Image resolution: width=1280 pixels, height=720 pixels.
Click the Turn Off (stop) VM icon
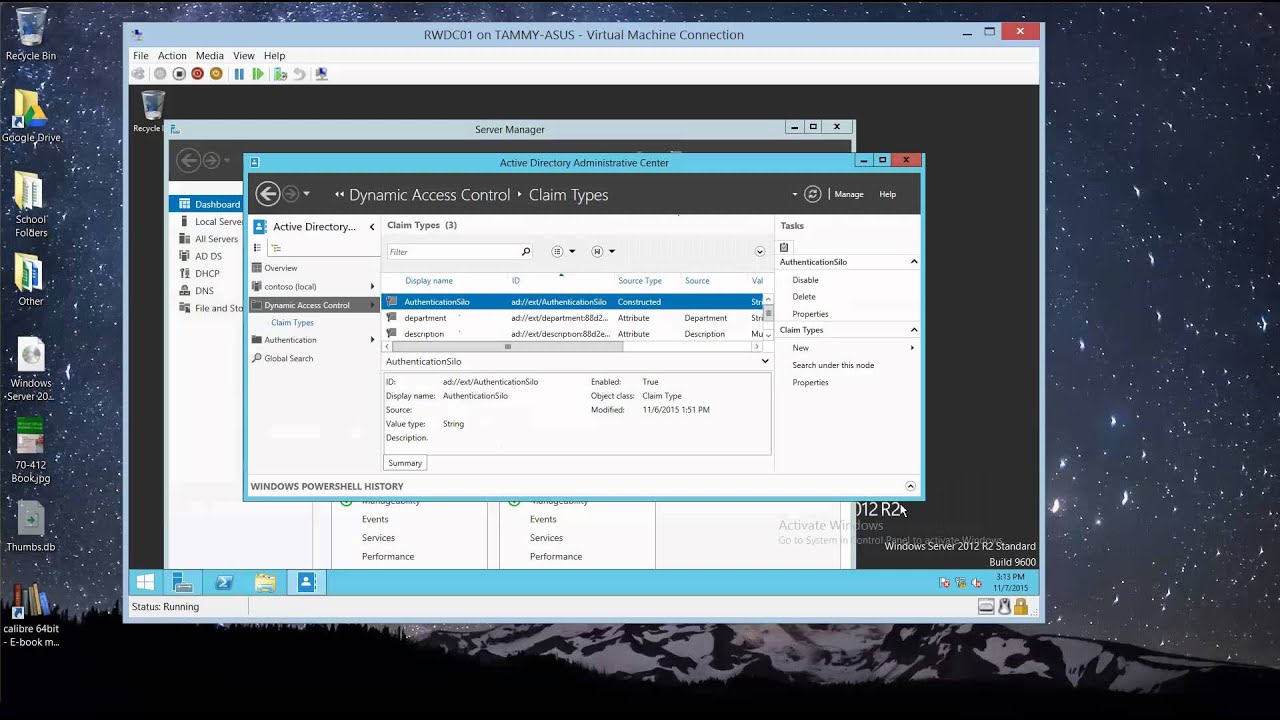click(179, 74)
